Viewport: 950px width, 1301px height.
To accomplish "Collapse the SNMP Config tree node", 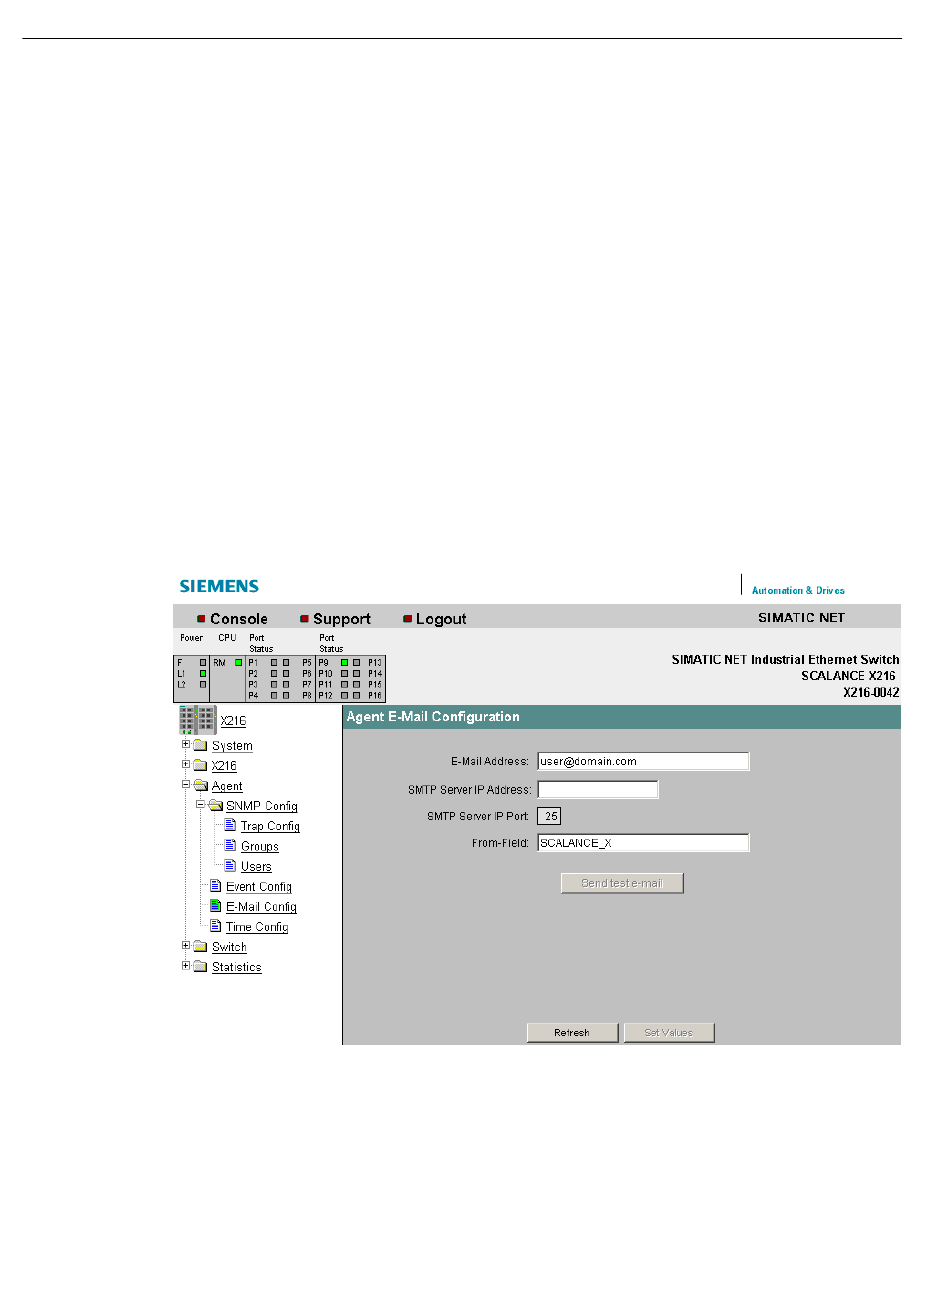I will pos(200,804).
